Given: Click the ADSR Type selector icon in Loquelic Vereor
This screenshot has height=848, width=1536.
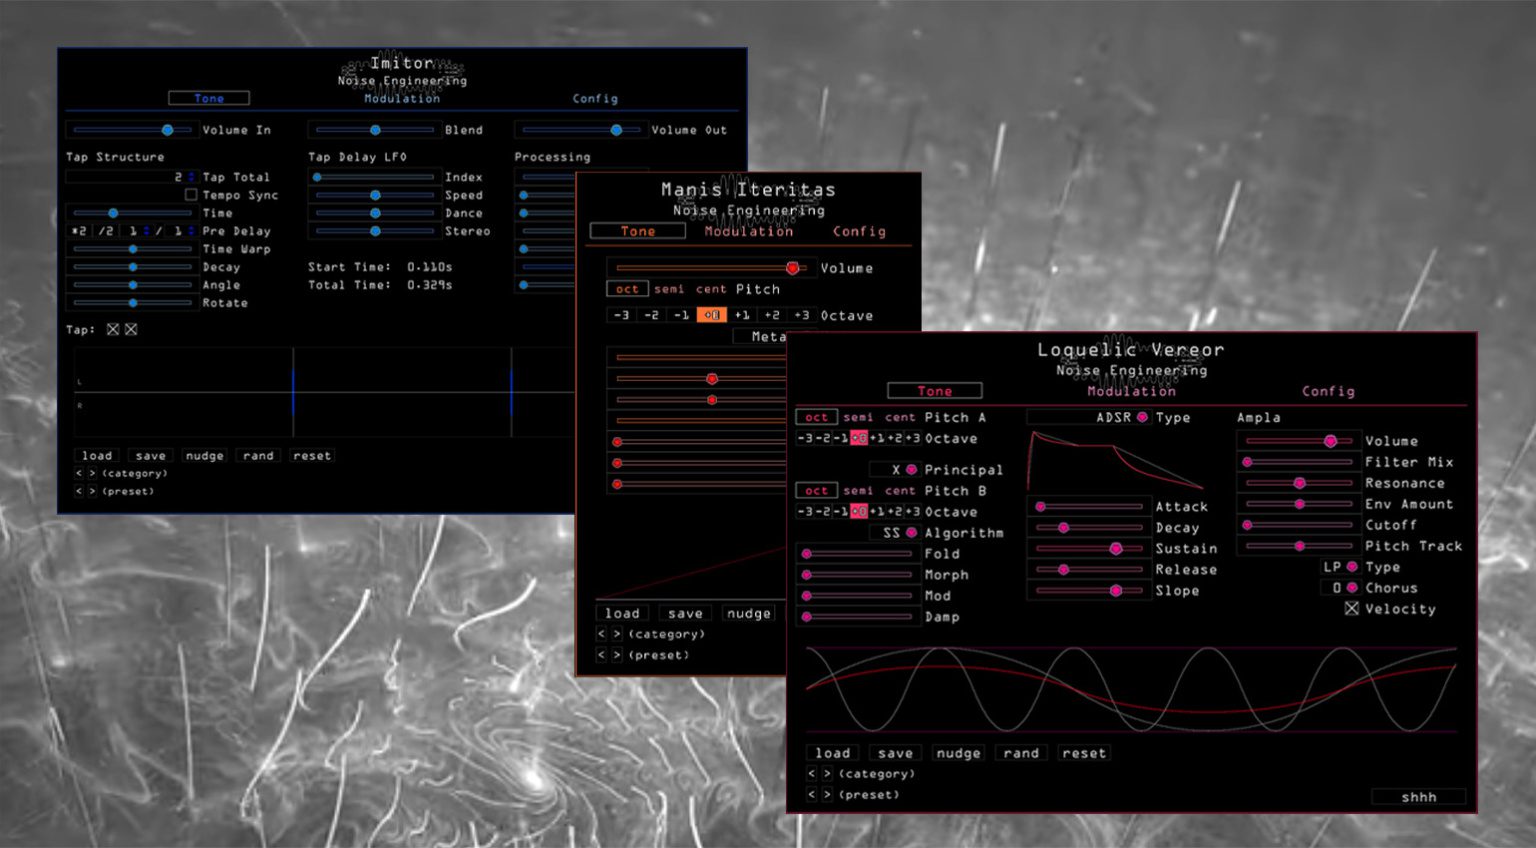Looking at the screenshot, I should [x=1140, y=418].
